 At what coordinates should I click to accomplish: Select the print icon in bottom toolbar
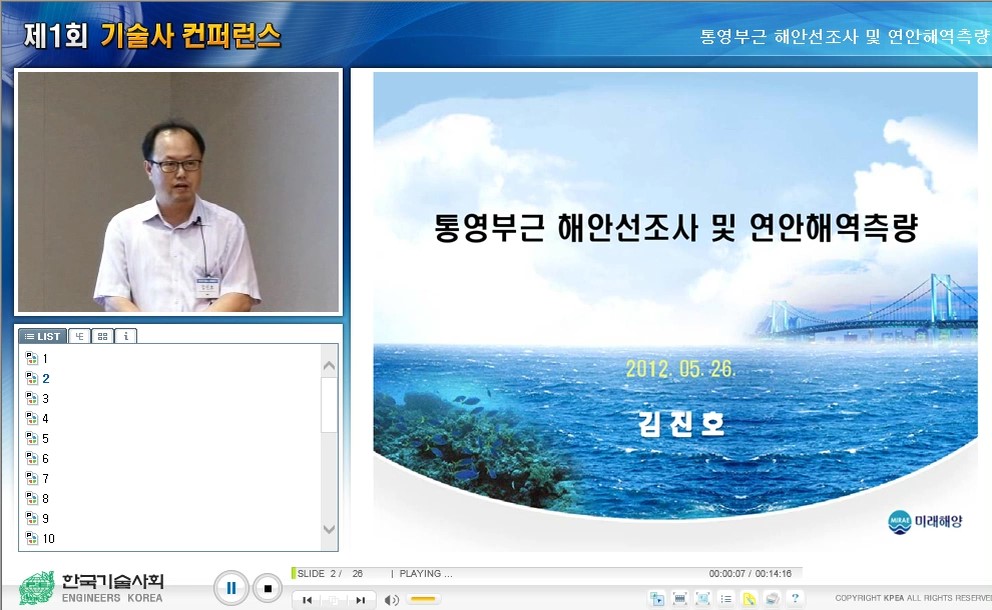tap(771, 598)
